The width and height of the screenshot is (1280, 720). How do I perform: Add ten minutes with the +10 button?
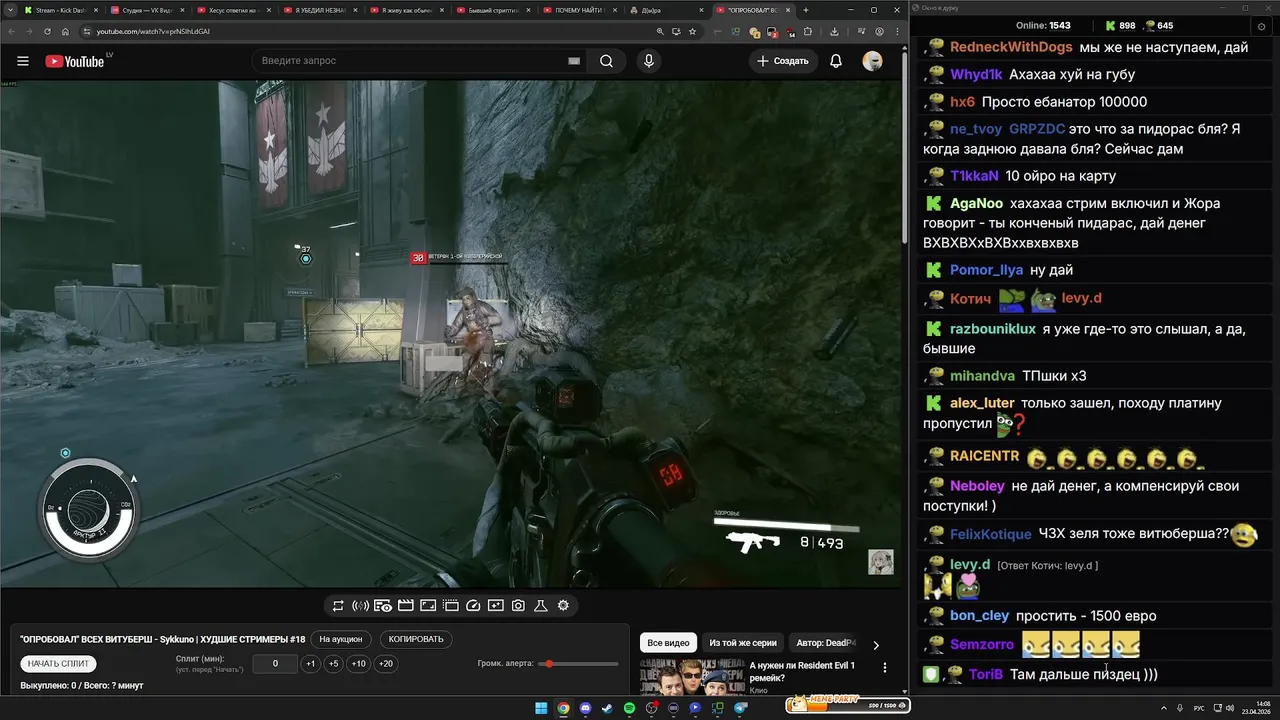[x=358, y=664]
